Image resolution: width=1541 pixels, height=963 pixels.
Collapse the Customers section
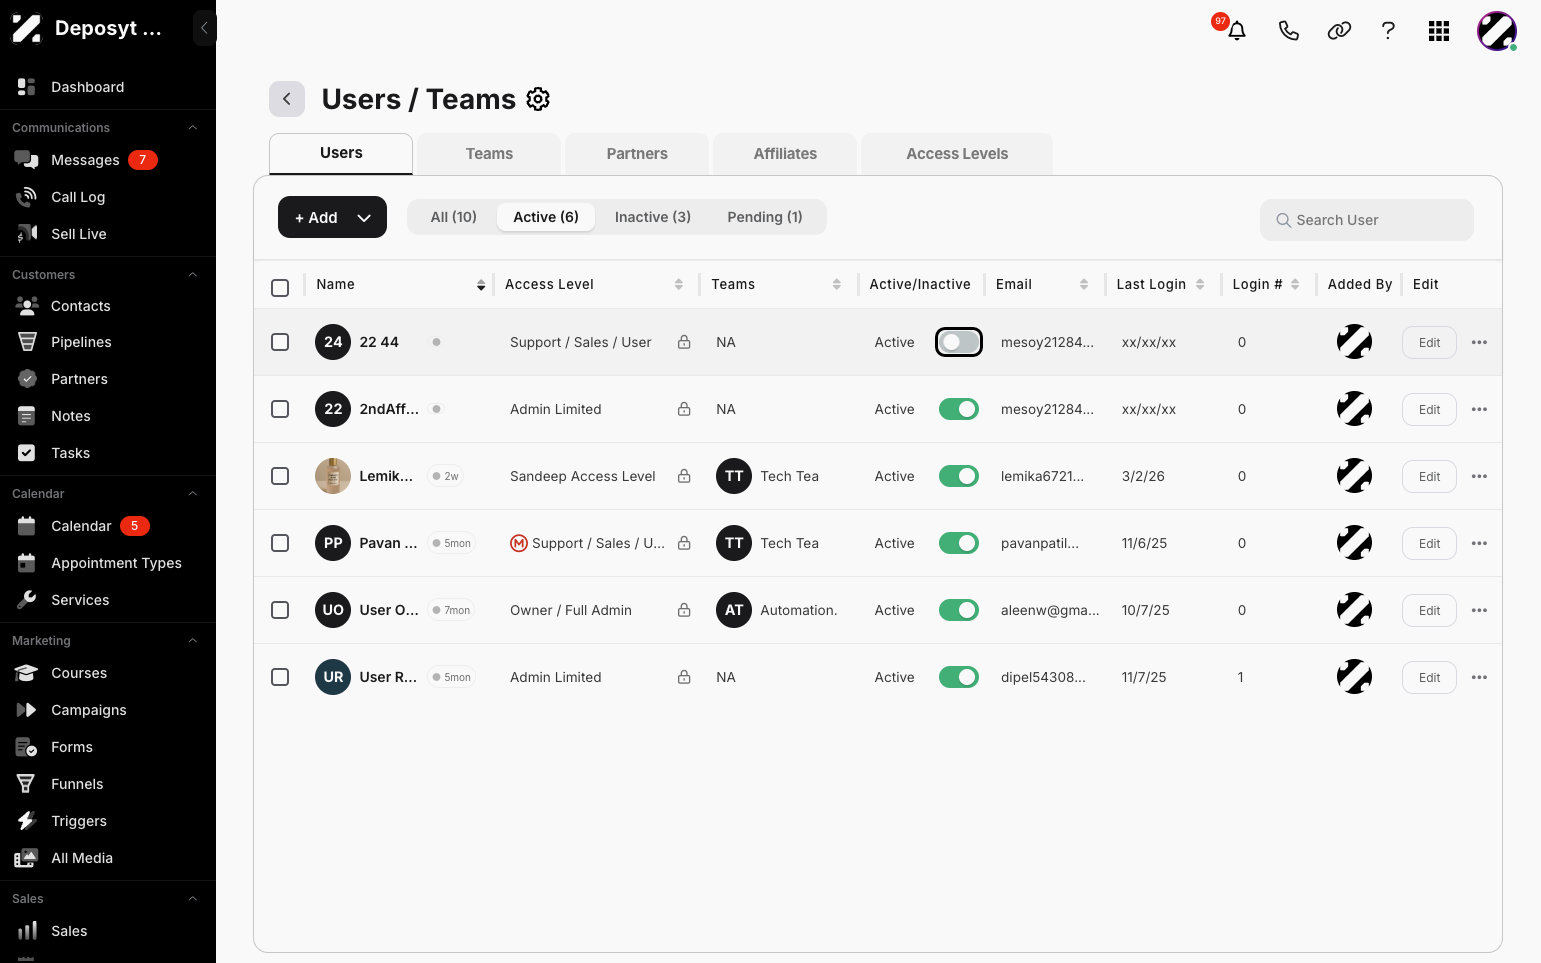click(x=193, y=275)
